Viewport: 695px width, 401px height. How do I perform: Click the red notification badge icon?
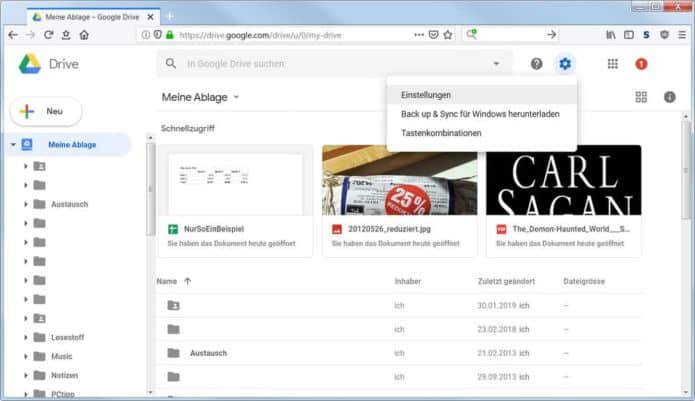(641, 64)
